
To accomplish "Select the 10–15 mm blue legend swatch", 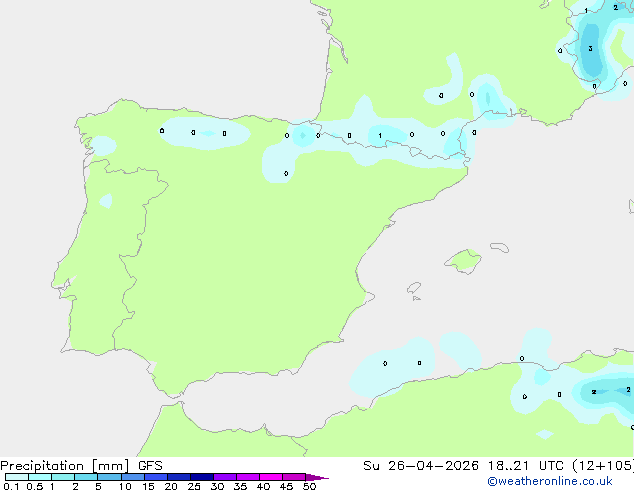I will (x=133, y=477).
